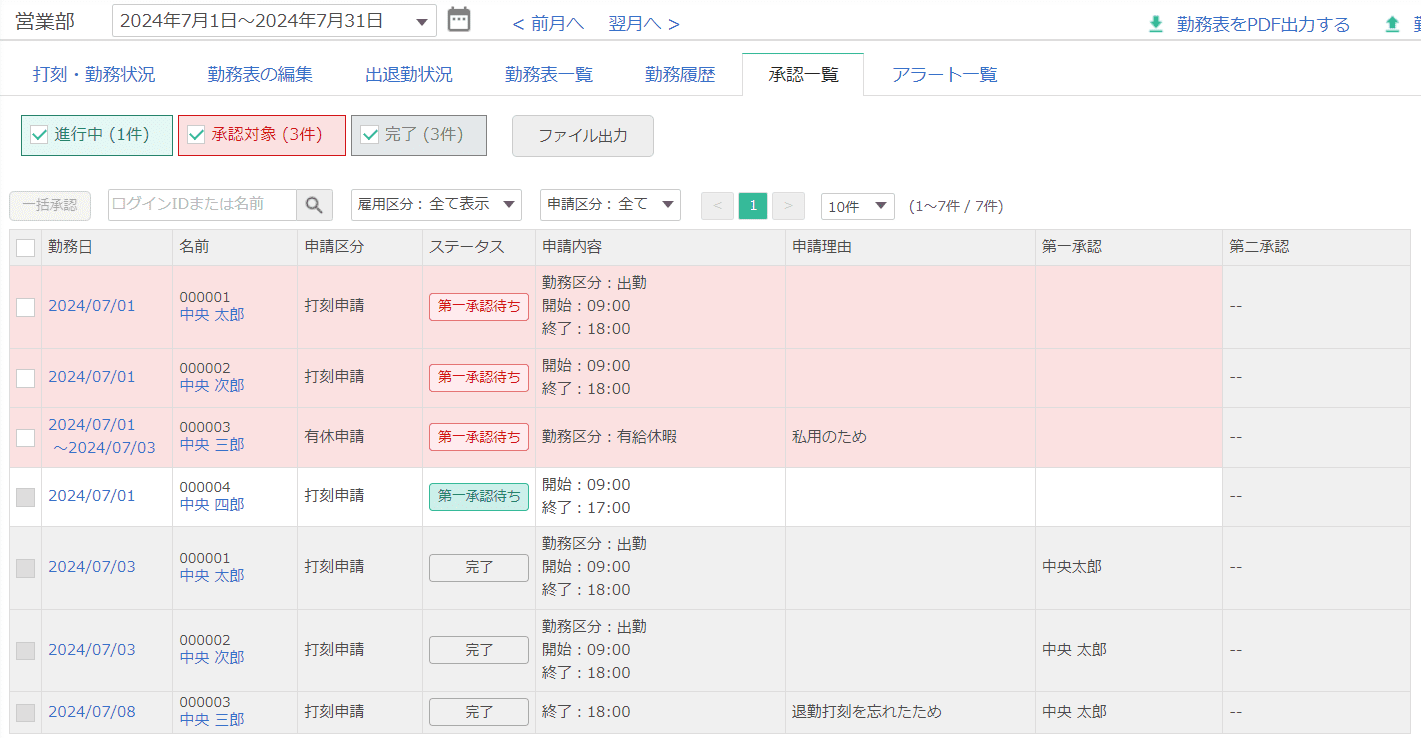The image size is (1421, 738).
Task: Go to previous page arrow
Action: (x=717, y=206)
